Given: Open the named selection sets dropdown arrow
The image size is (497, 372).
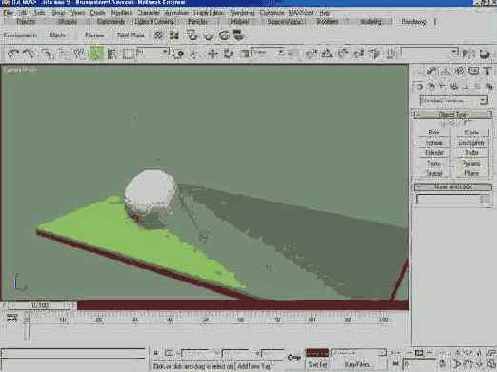Looking at the screenshot, I should click(455, 52).
